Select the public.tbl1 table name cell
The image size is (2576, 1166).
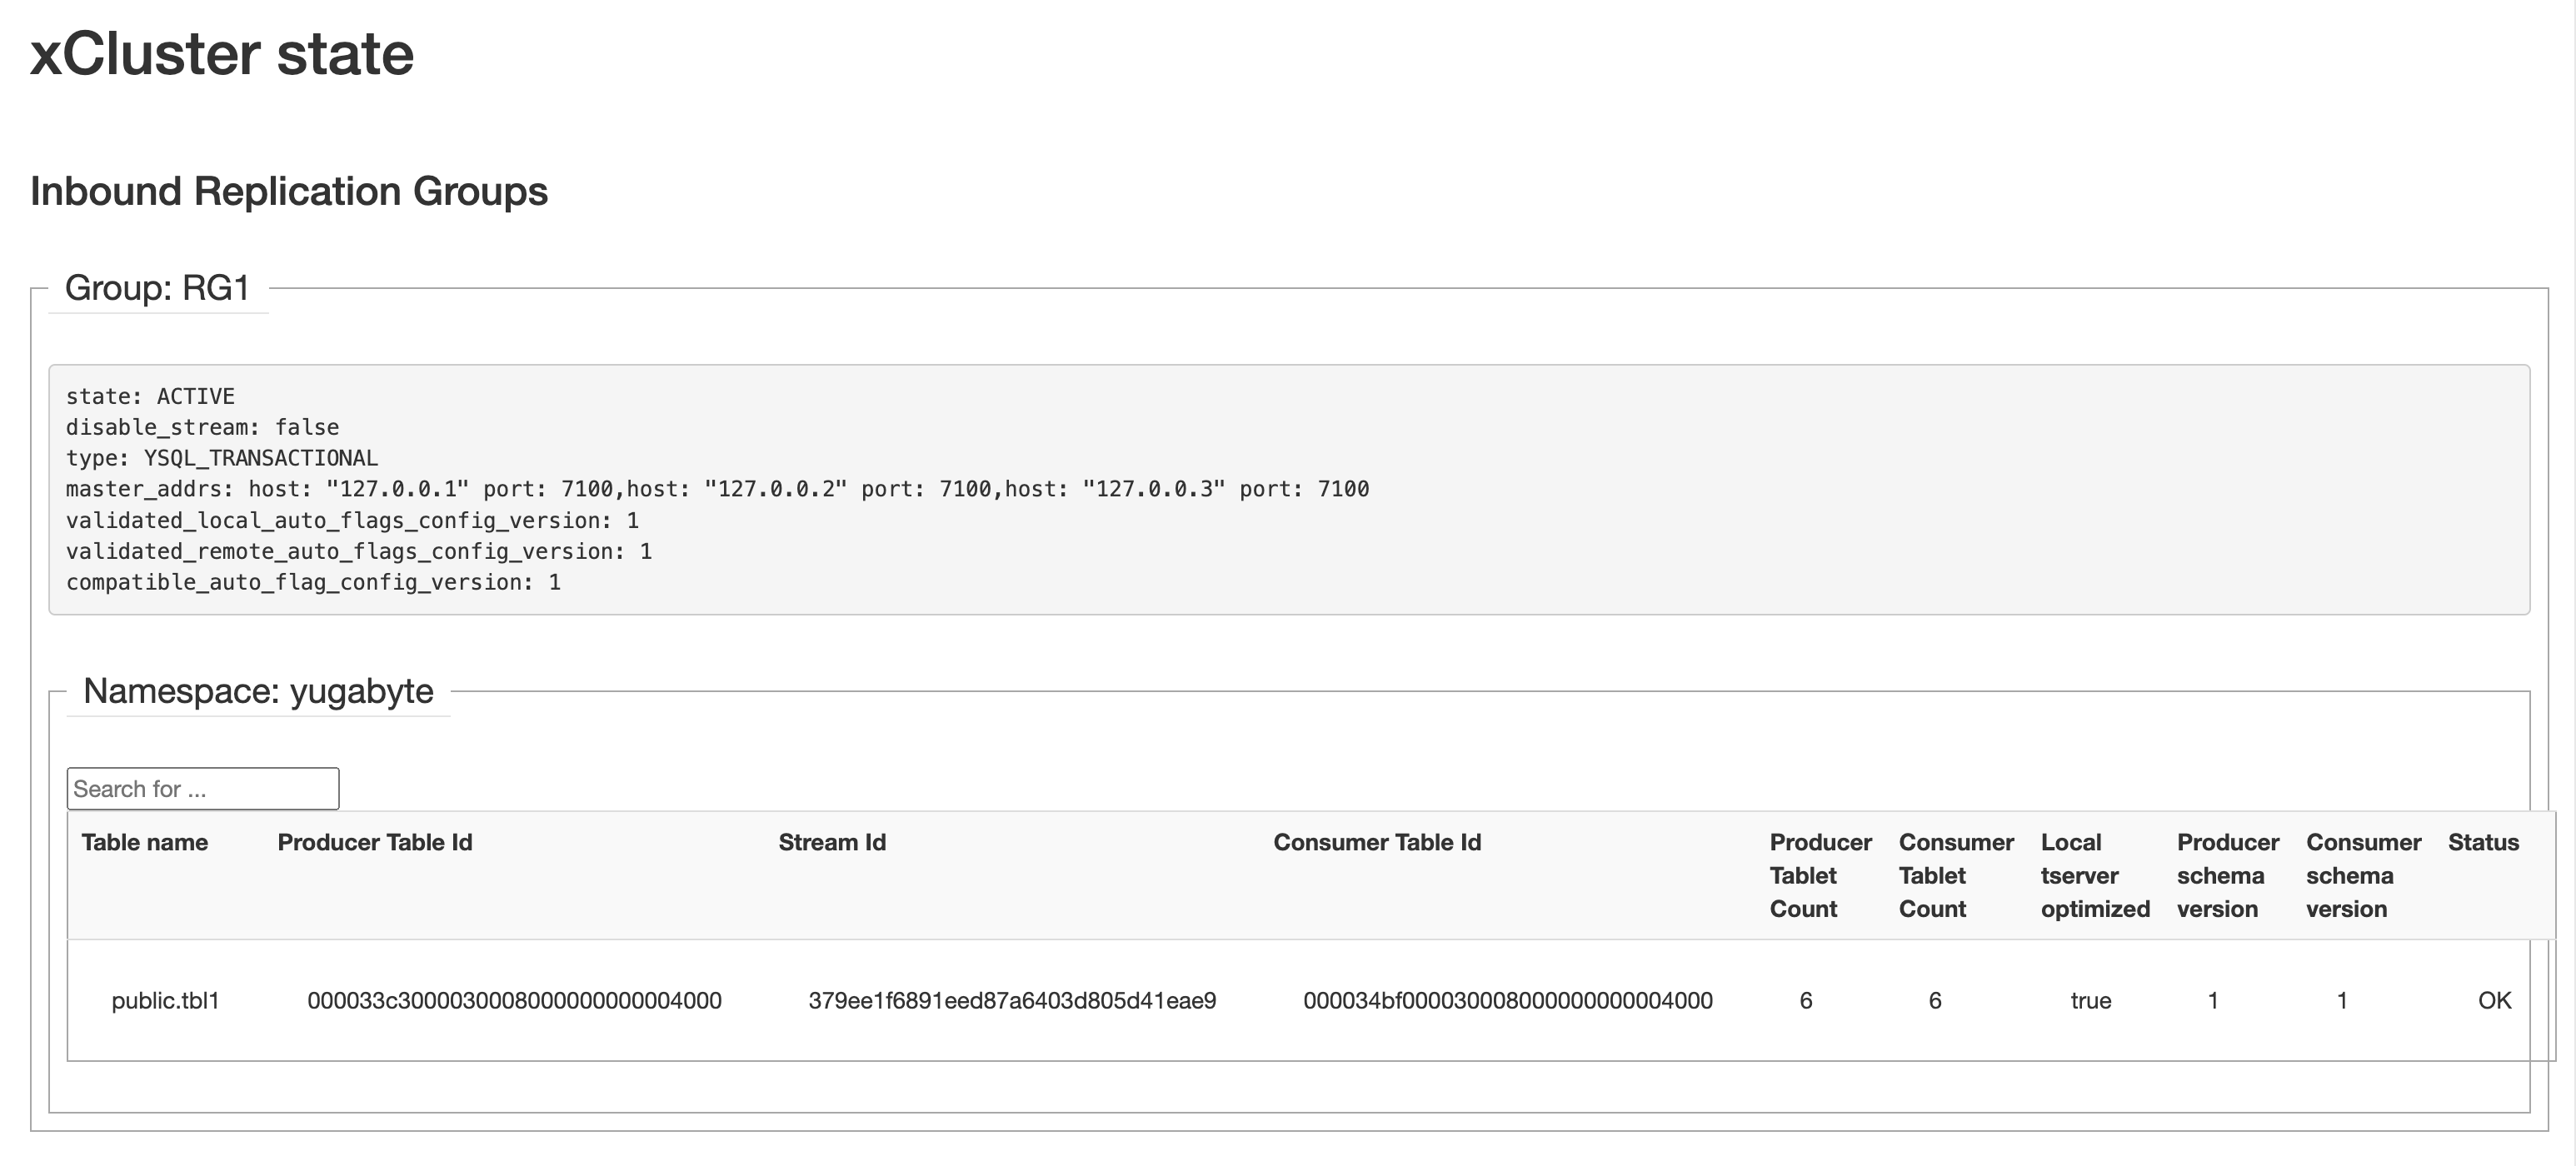[x=165, y=1001]
